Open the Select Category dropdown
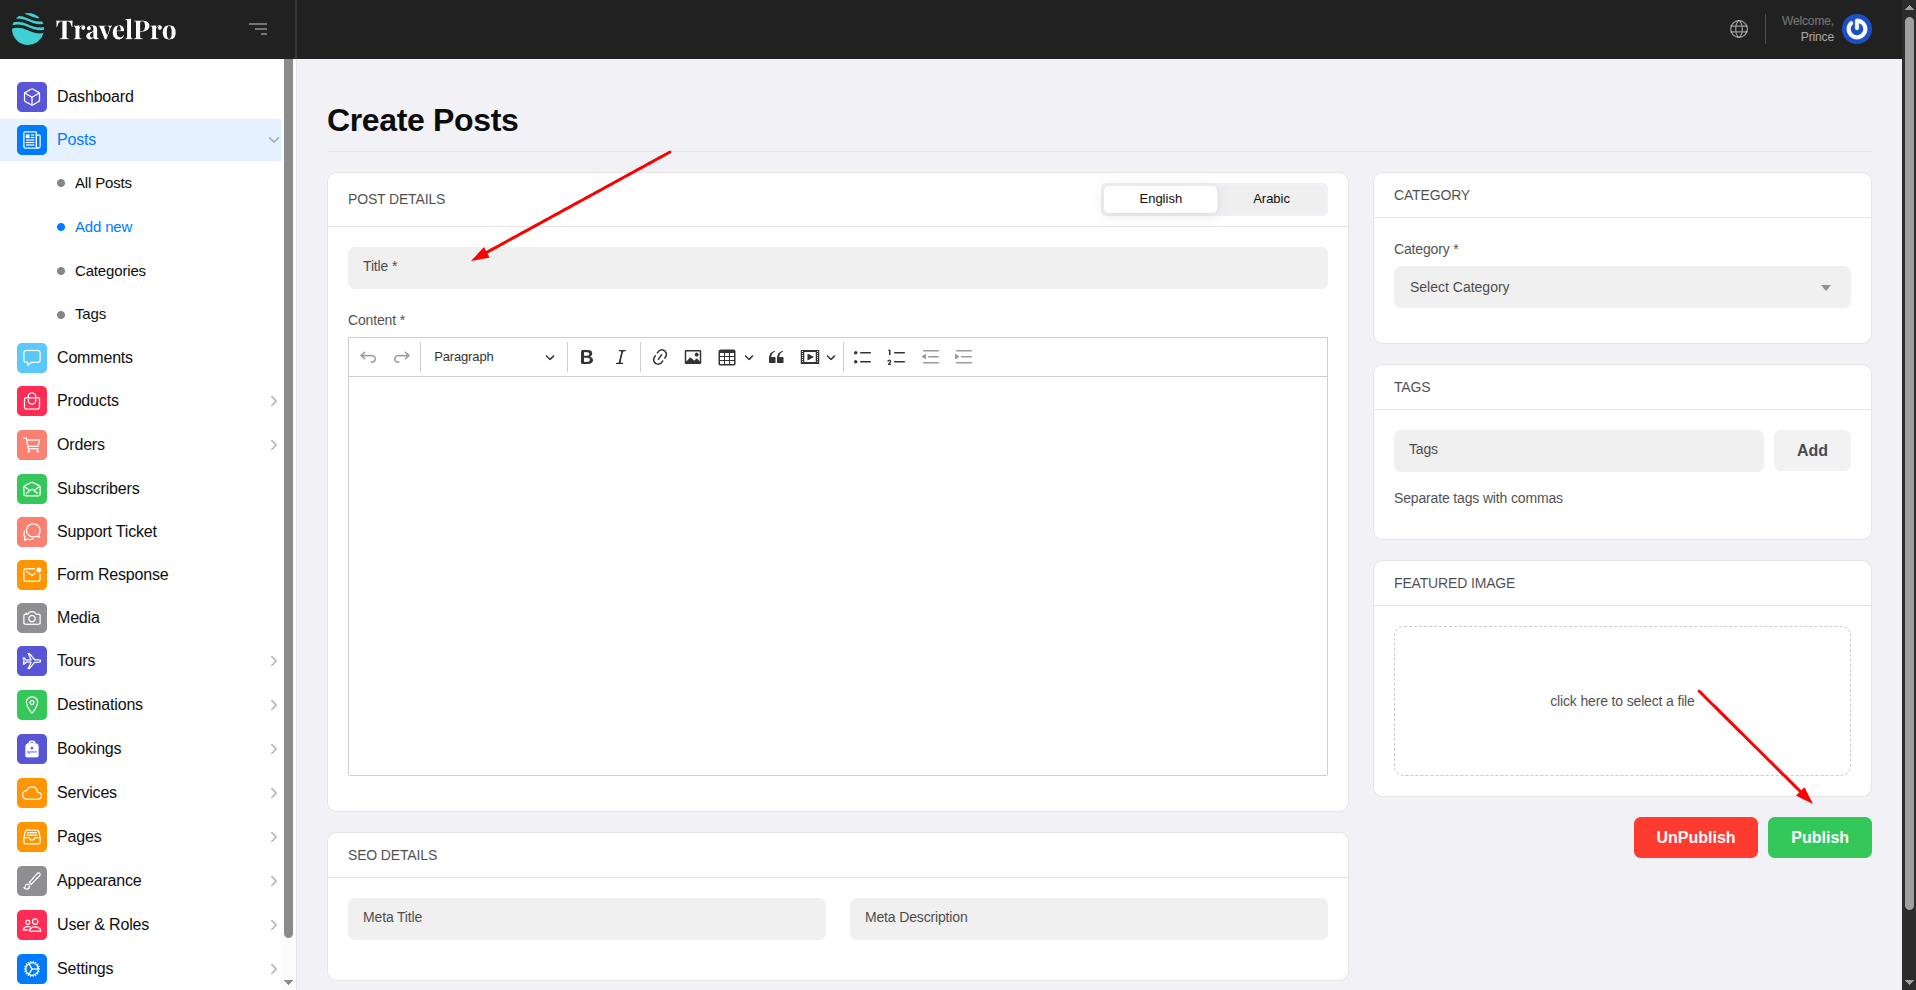The image size is (1916, 990). [x=1622, y=287]
